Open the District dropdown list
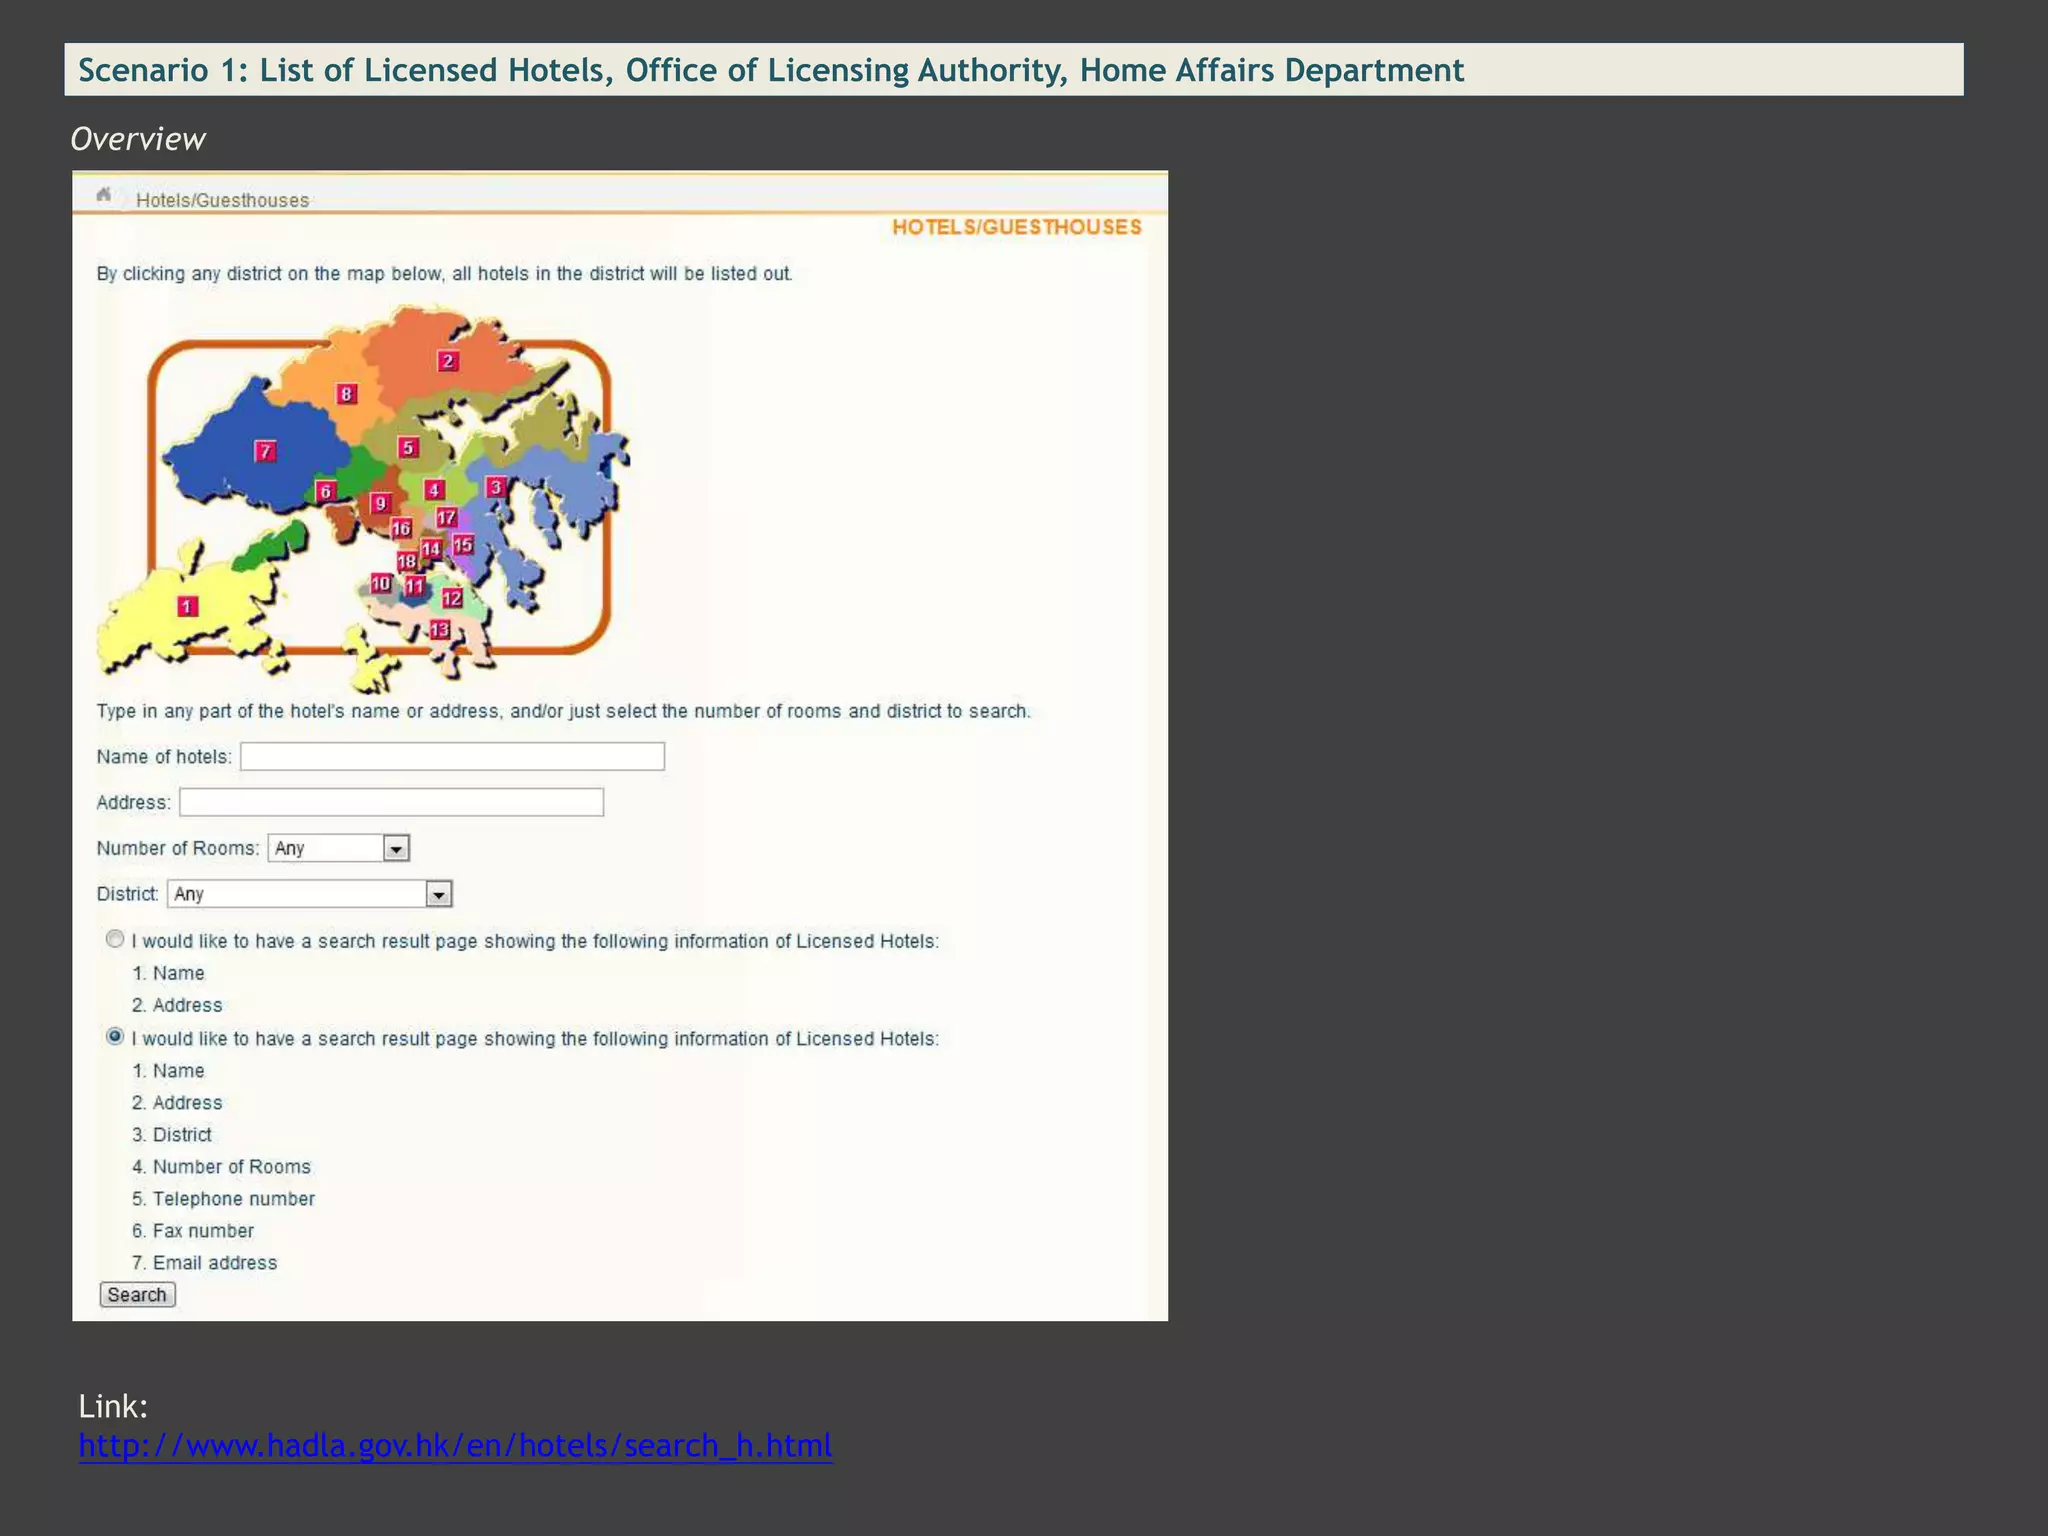Viewport: 2048px width, 1536px height. pyautogui.click(x=310, y=894)
